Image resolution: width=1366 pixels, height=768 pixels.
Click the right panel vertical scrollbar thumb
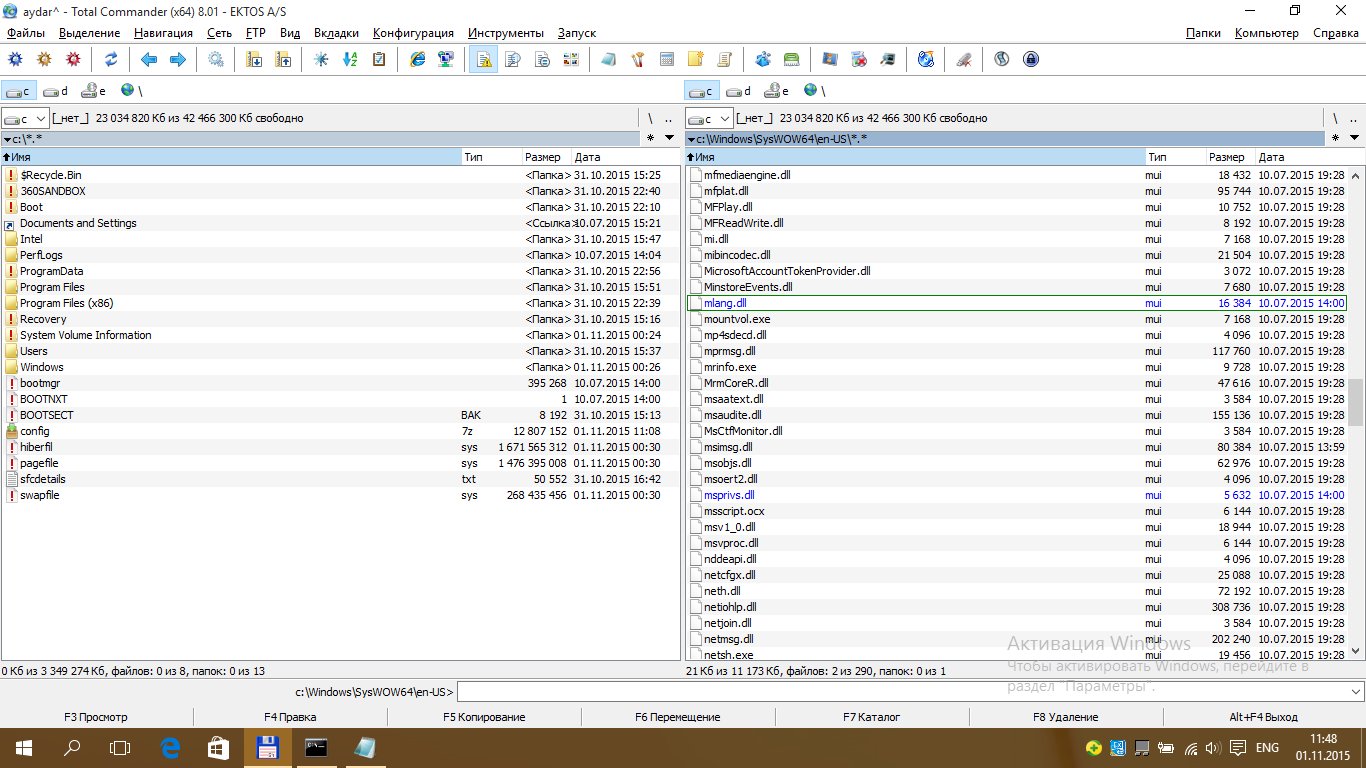click(x=1356, y=402)
